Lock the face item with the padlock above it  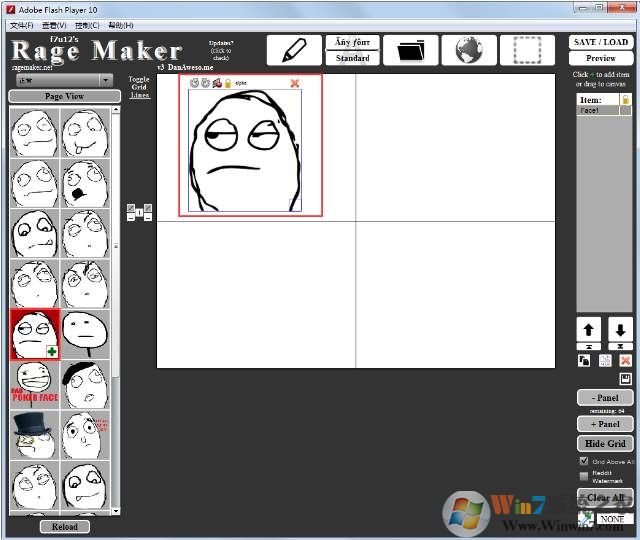coord(228,83)
